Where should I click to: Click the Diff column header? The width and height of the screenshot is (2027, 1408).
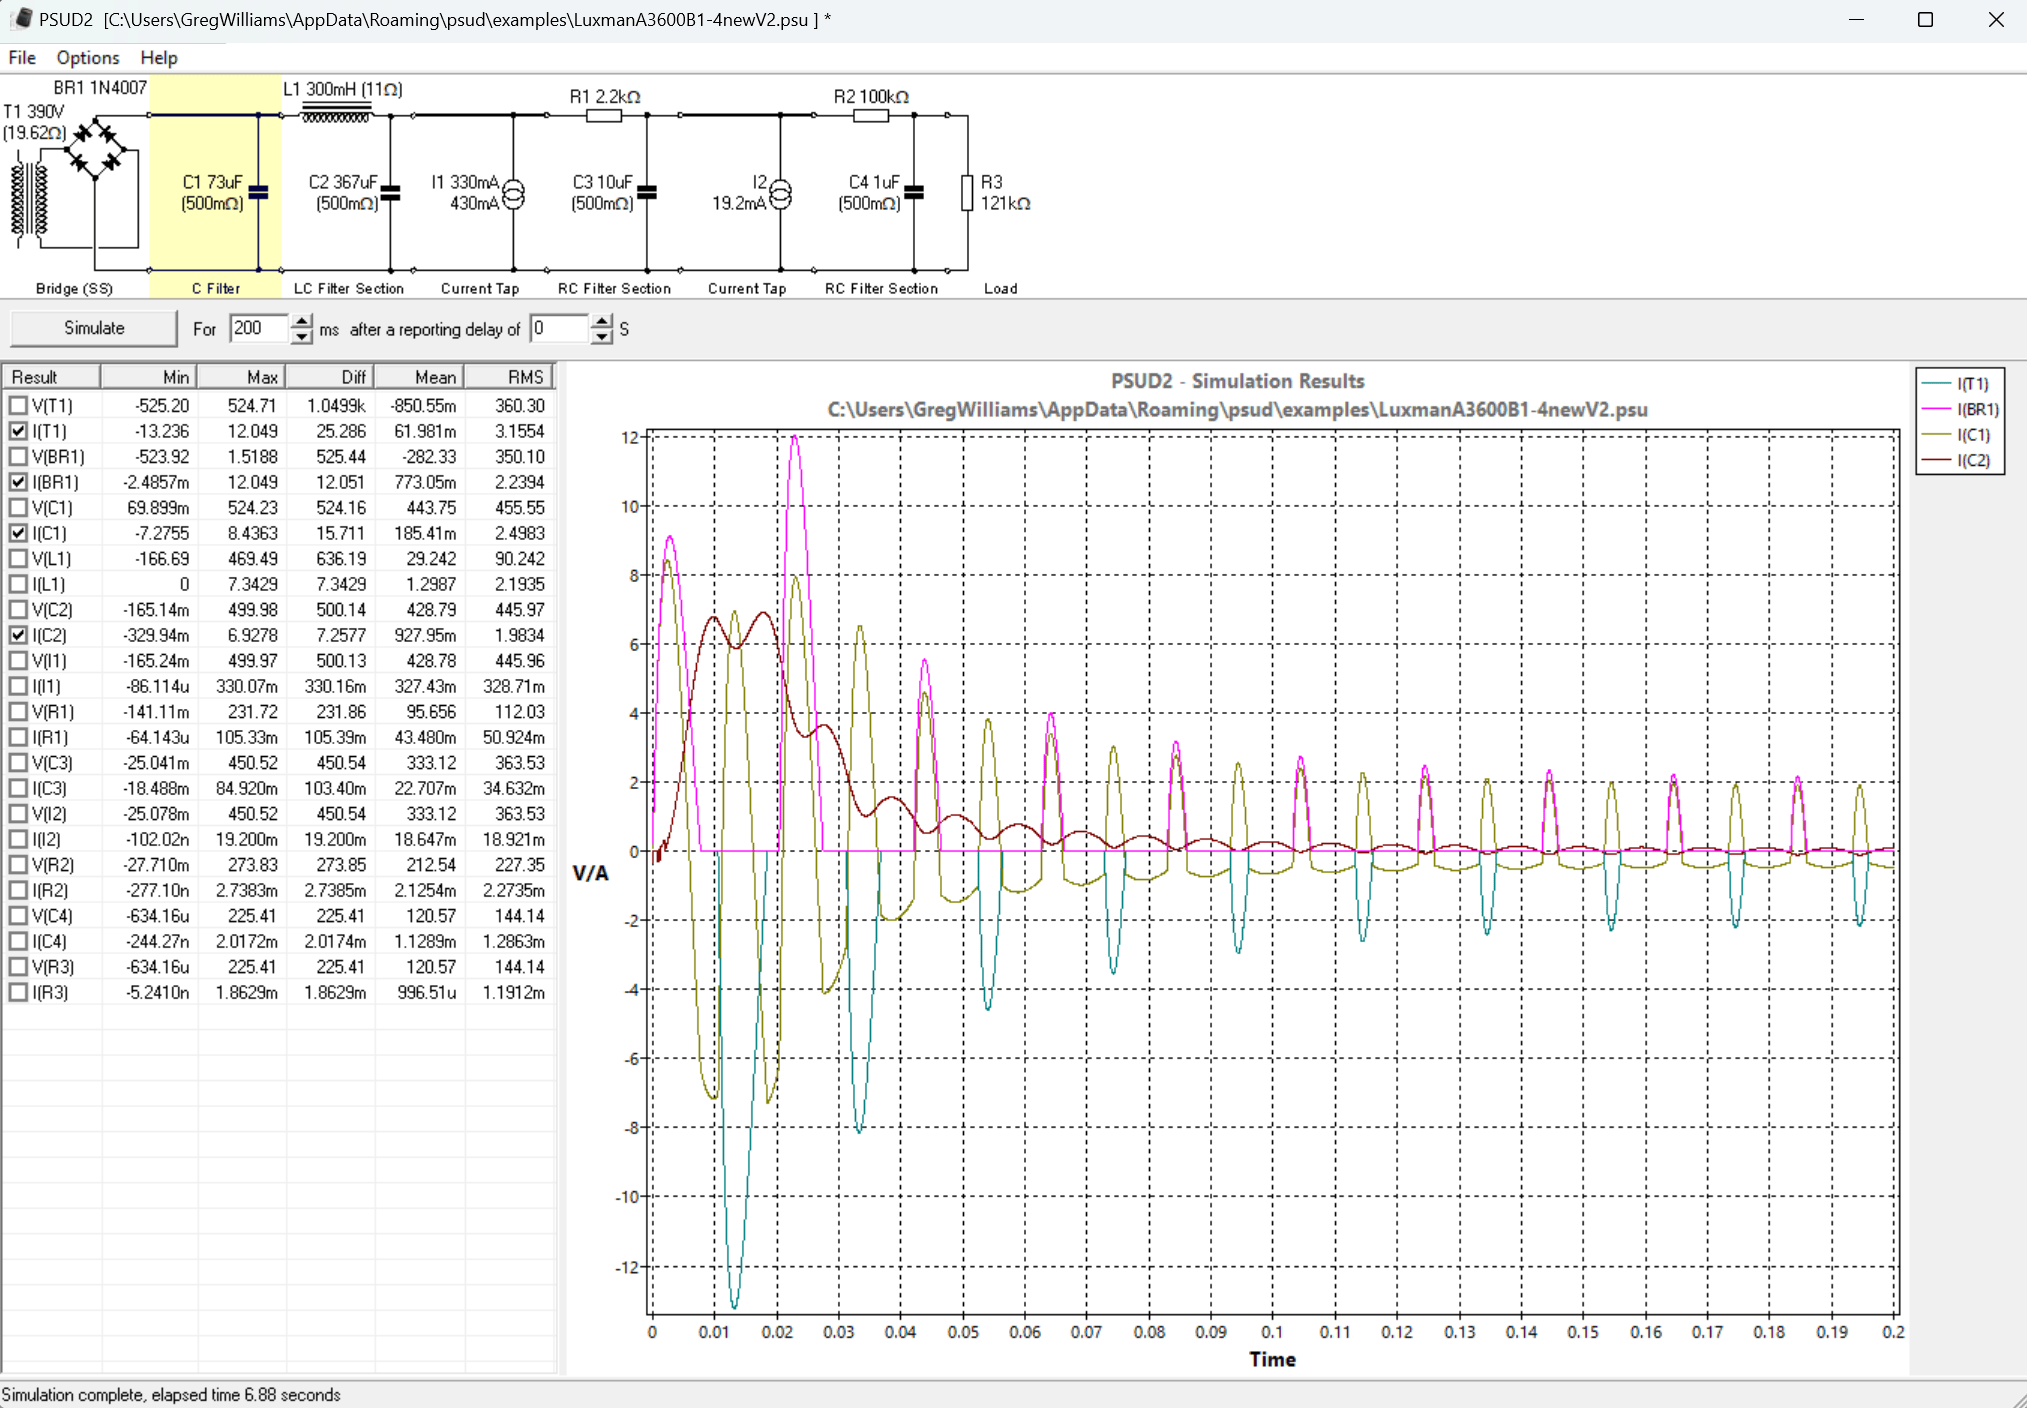331,377
